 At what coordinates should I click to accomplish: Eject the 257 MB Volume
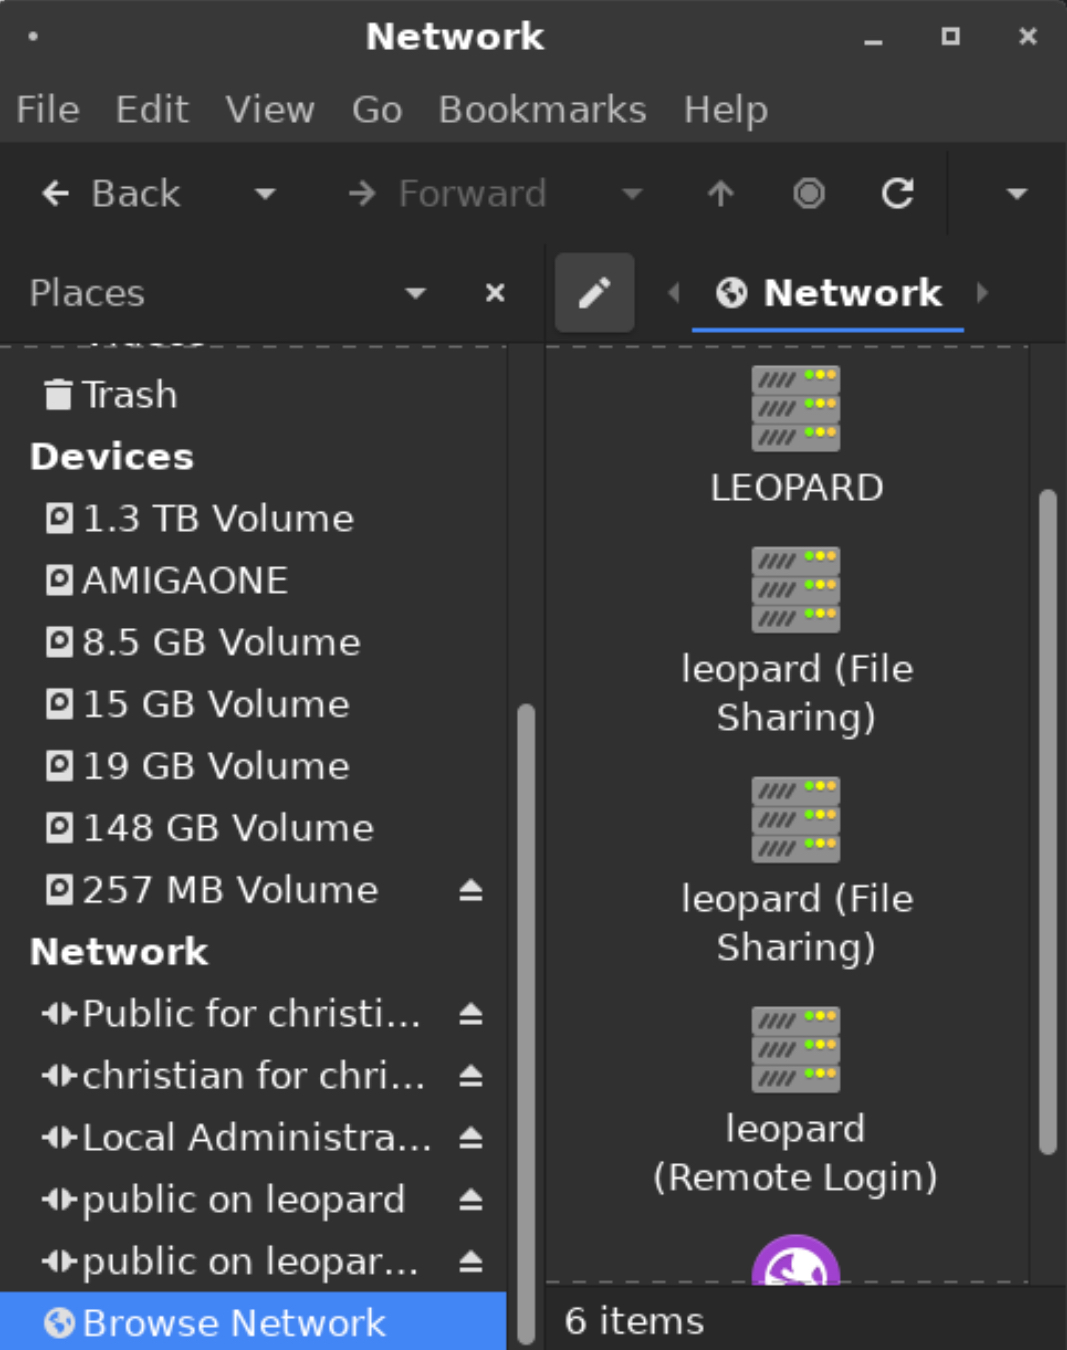471,890
